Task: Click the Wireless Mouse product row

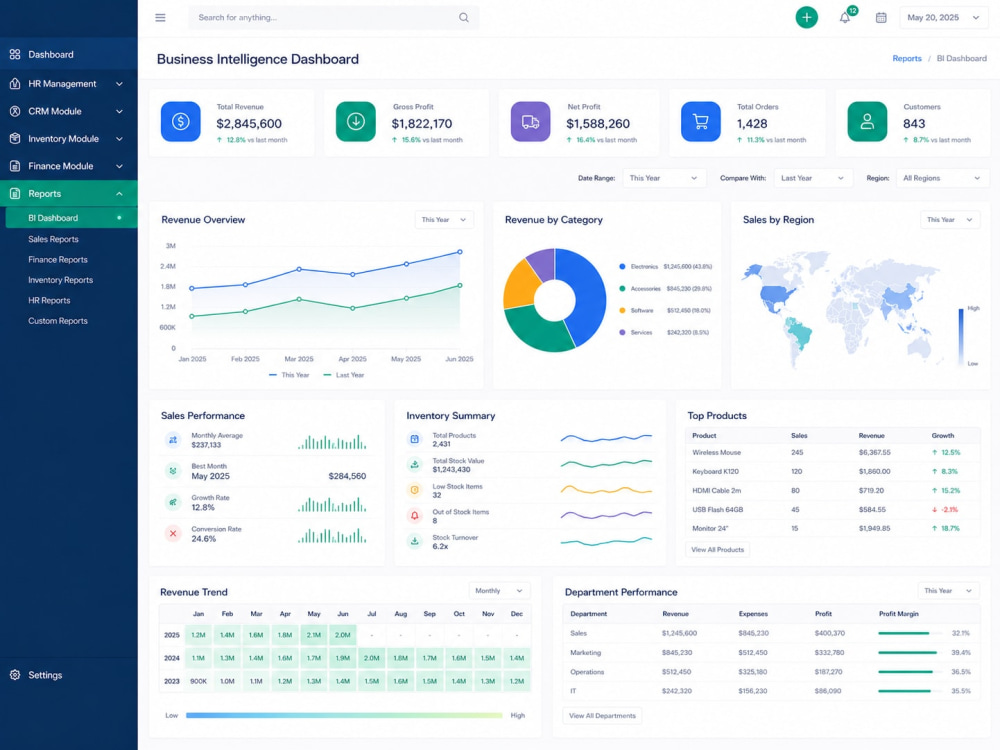Action: [x=832, y=452]
